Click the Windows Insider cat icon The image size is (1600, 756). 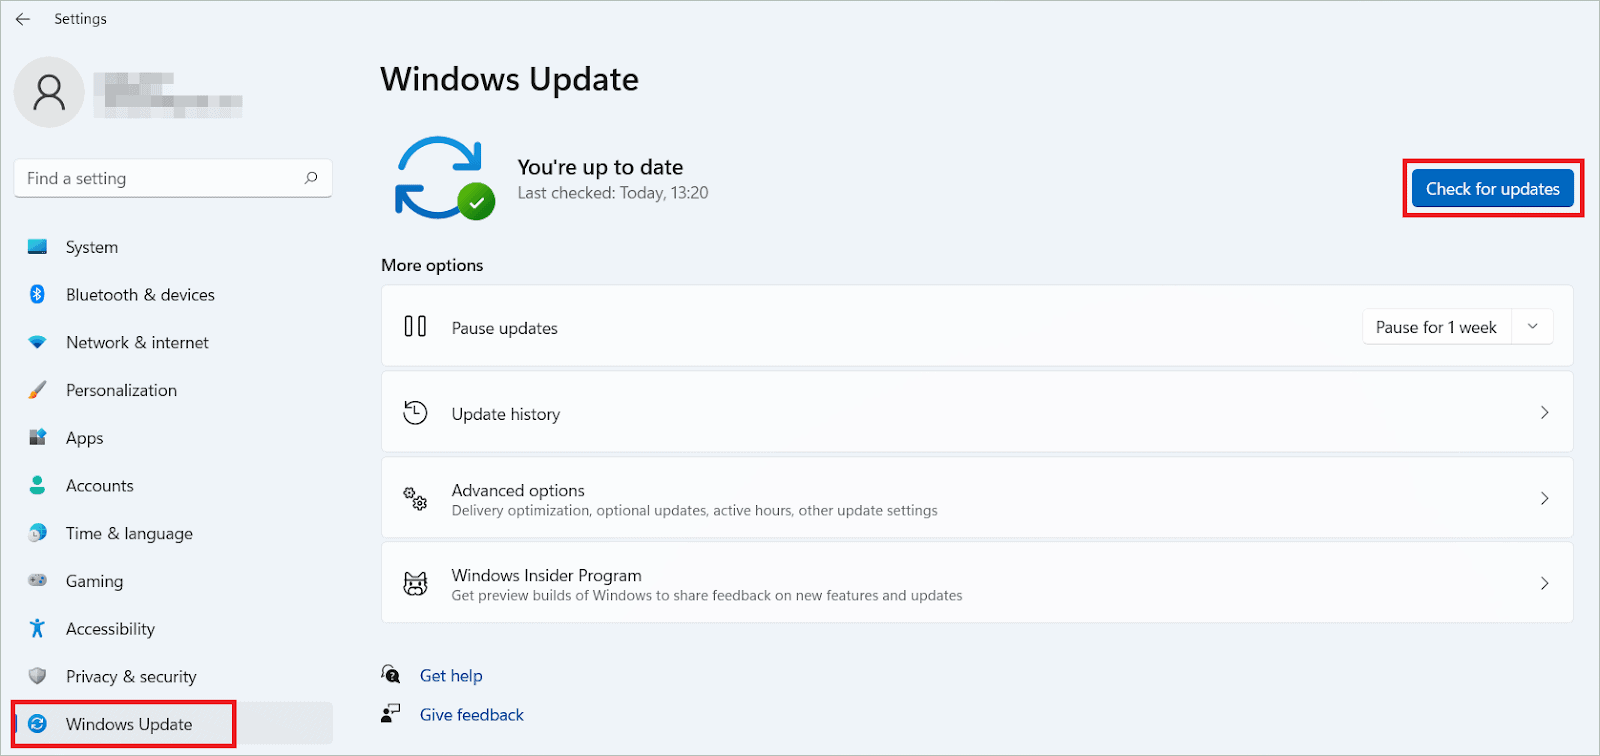415,584
